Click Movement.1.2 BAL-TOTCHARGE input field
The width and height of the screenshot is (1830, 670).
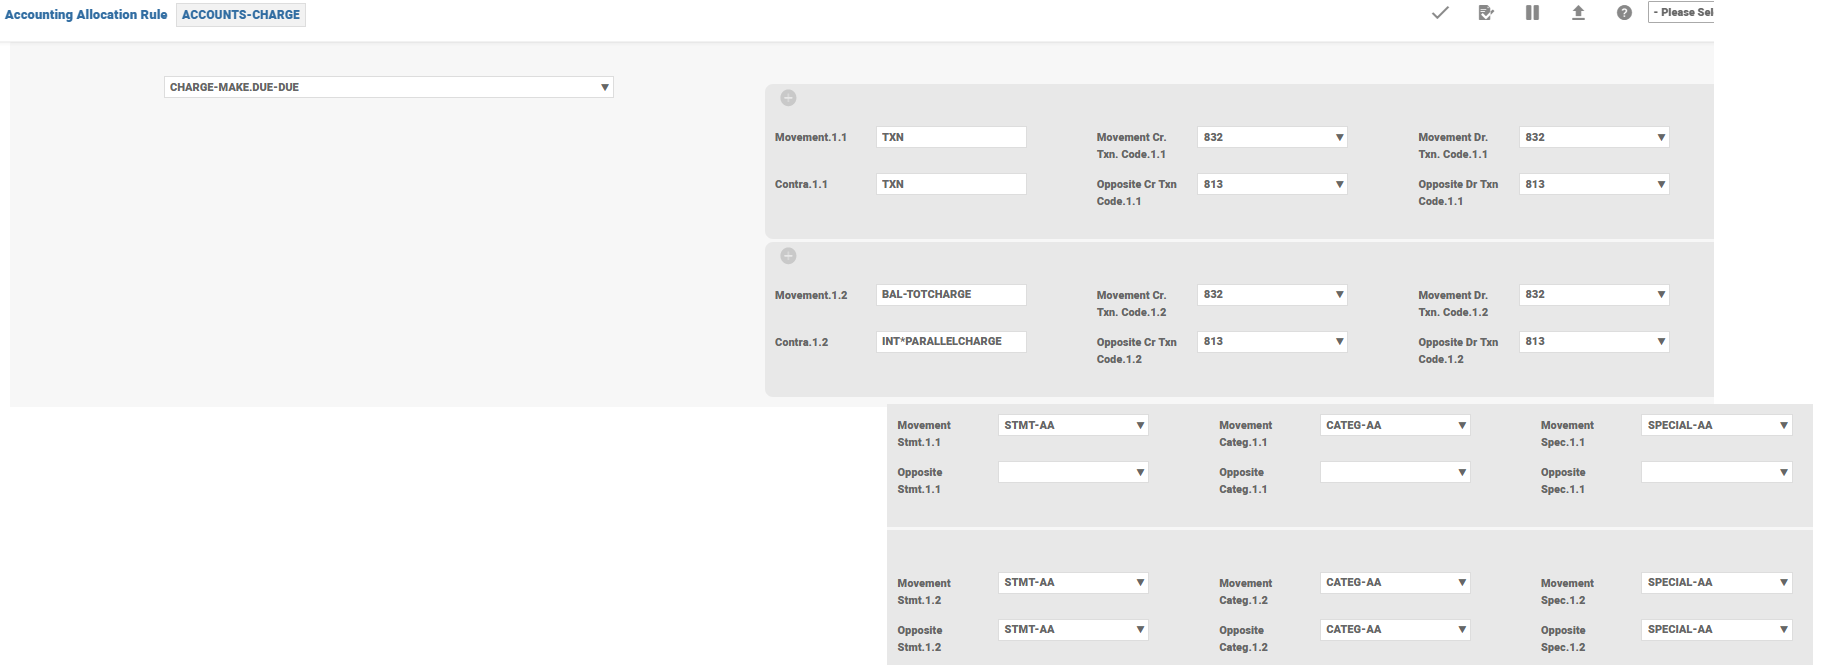(951, 295)
